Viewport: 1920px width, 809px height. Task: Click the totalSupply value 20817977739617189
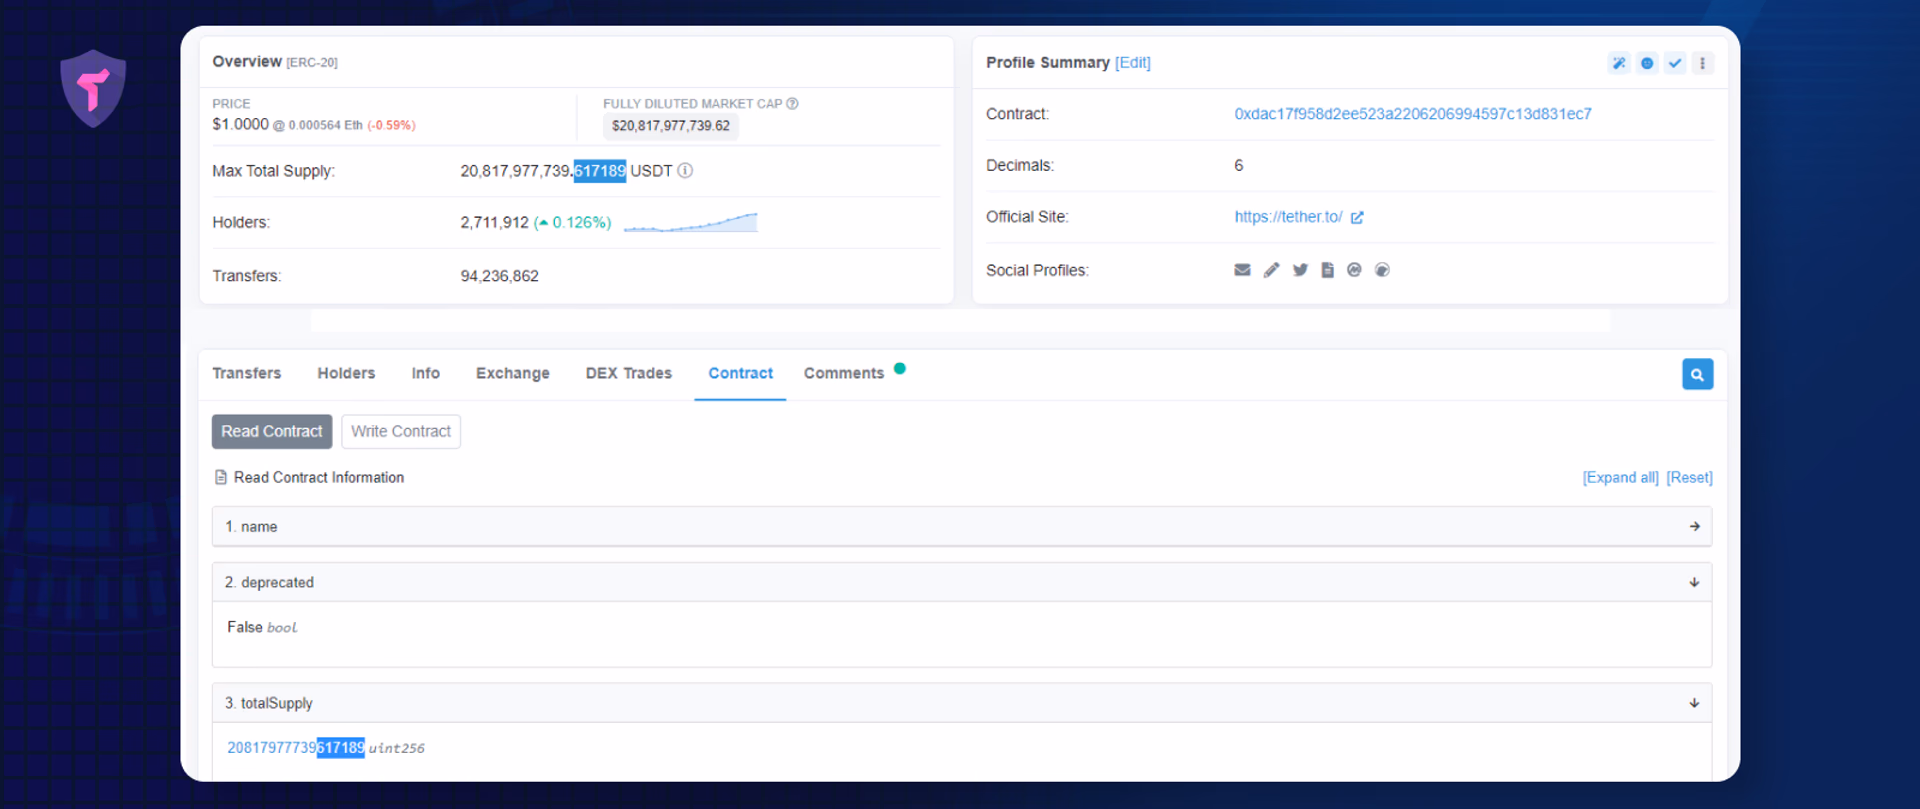pos(296,748)
